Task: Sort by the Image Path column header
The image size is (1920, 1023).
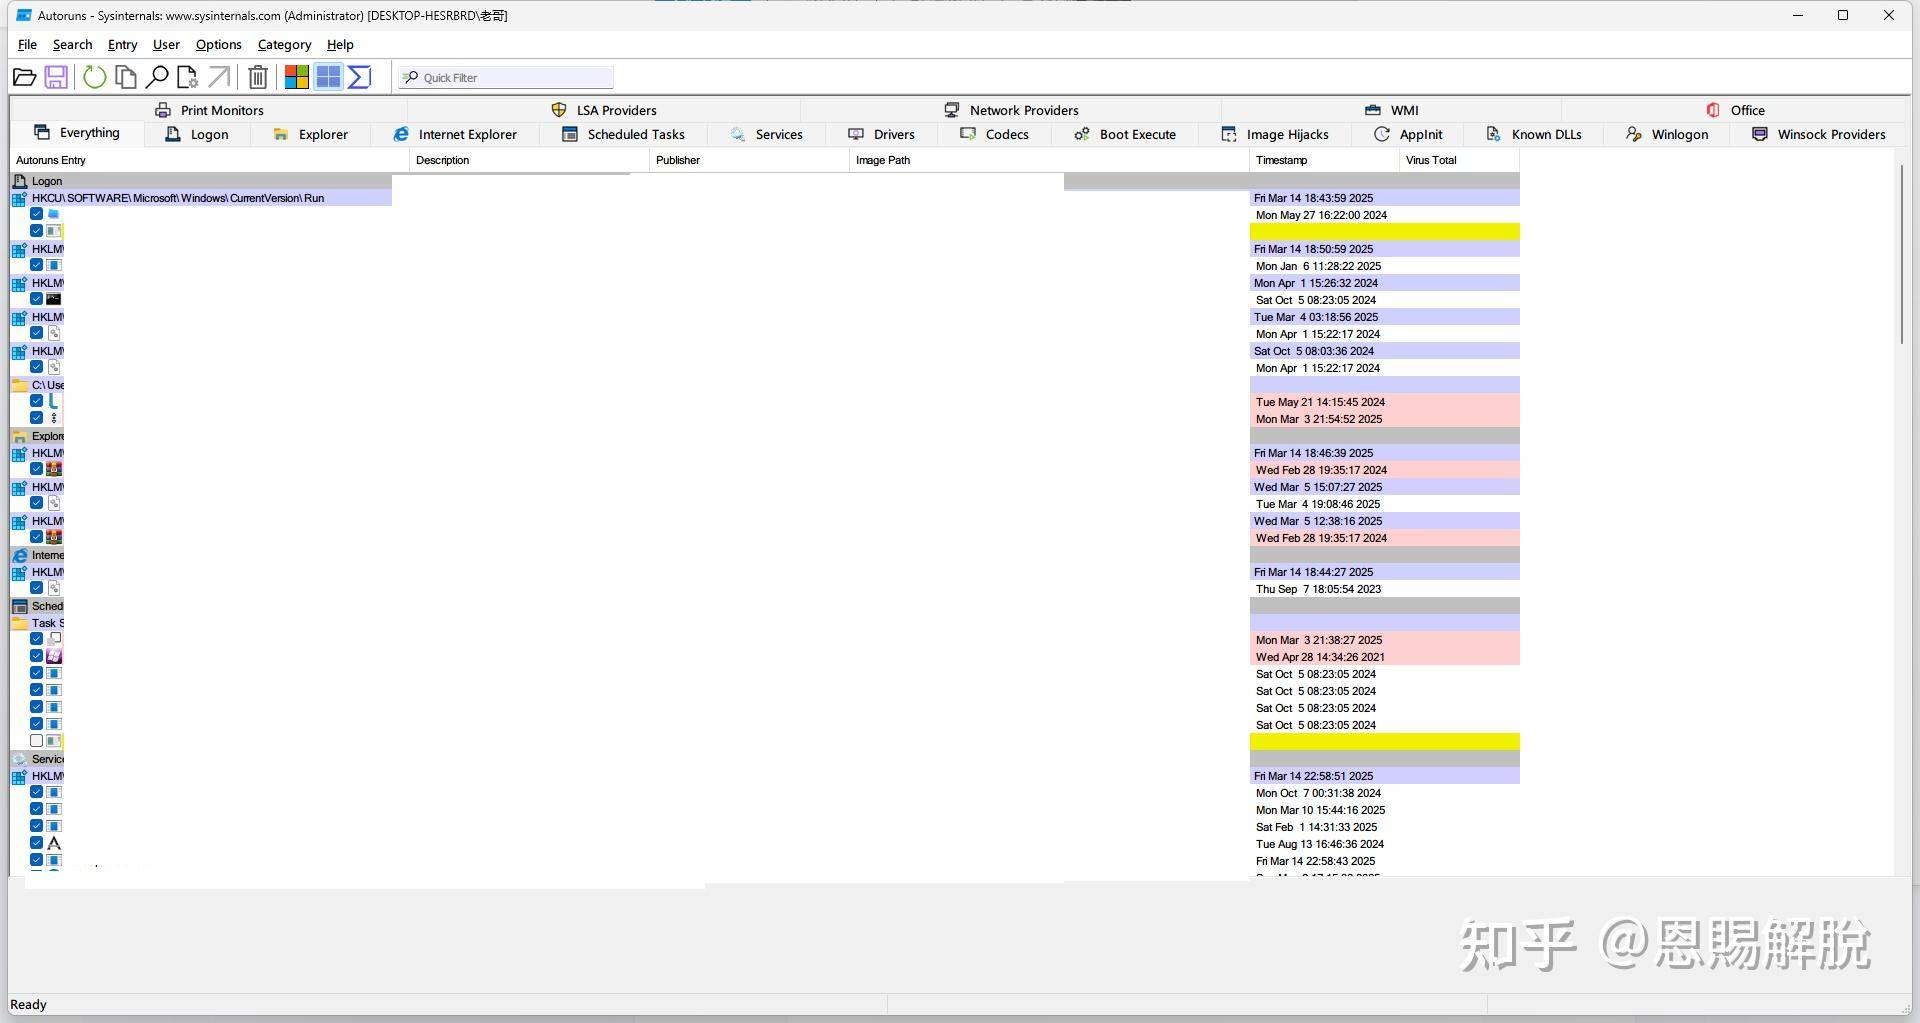Action: pyautogui.click(x=1049, y=160)
